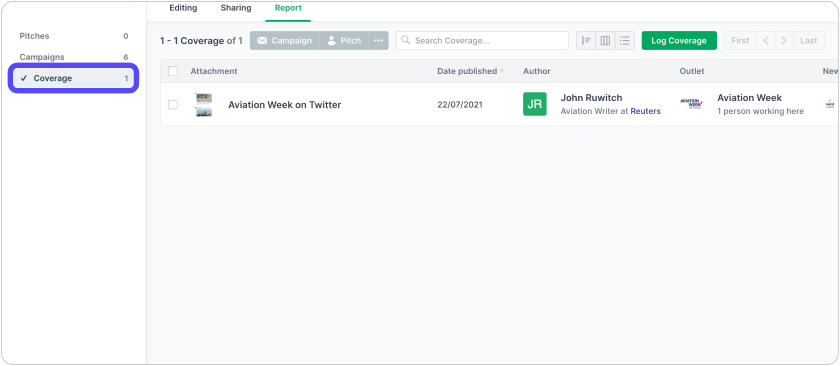The height and width of the screenshot is (366, 840).
Task: Switch to the Sharing tab
Action: (x=236, y=8)
